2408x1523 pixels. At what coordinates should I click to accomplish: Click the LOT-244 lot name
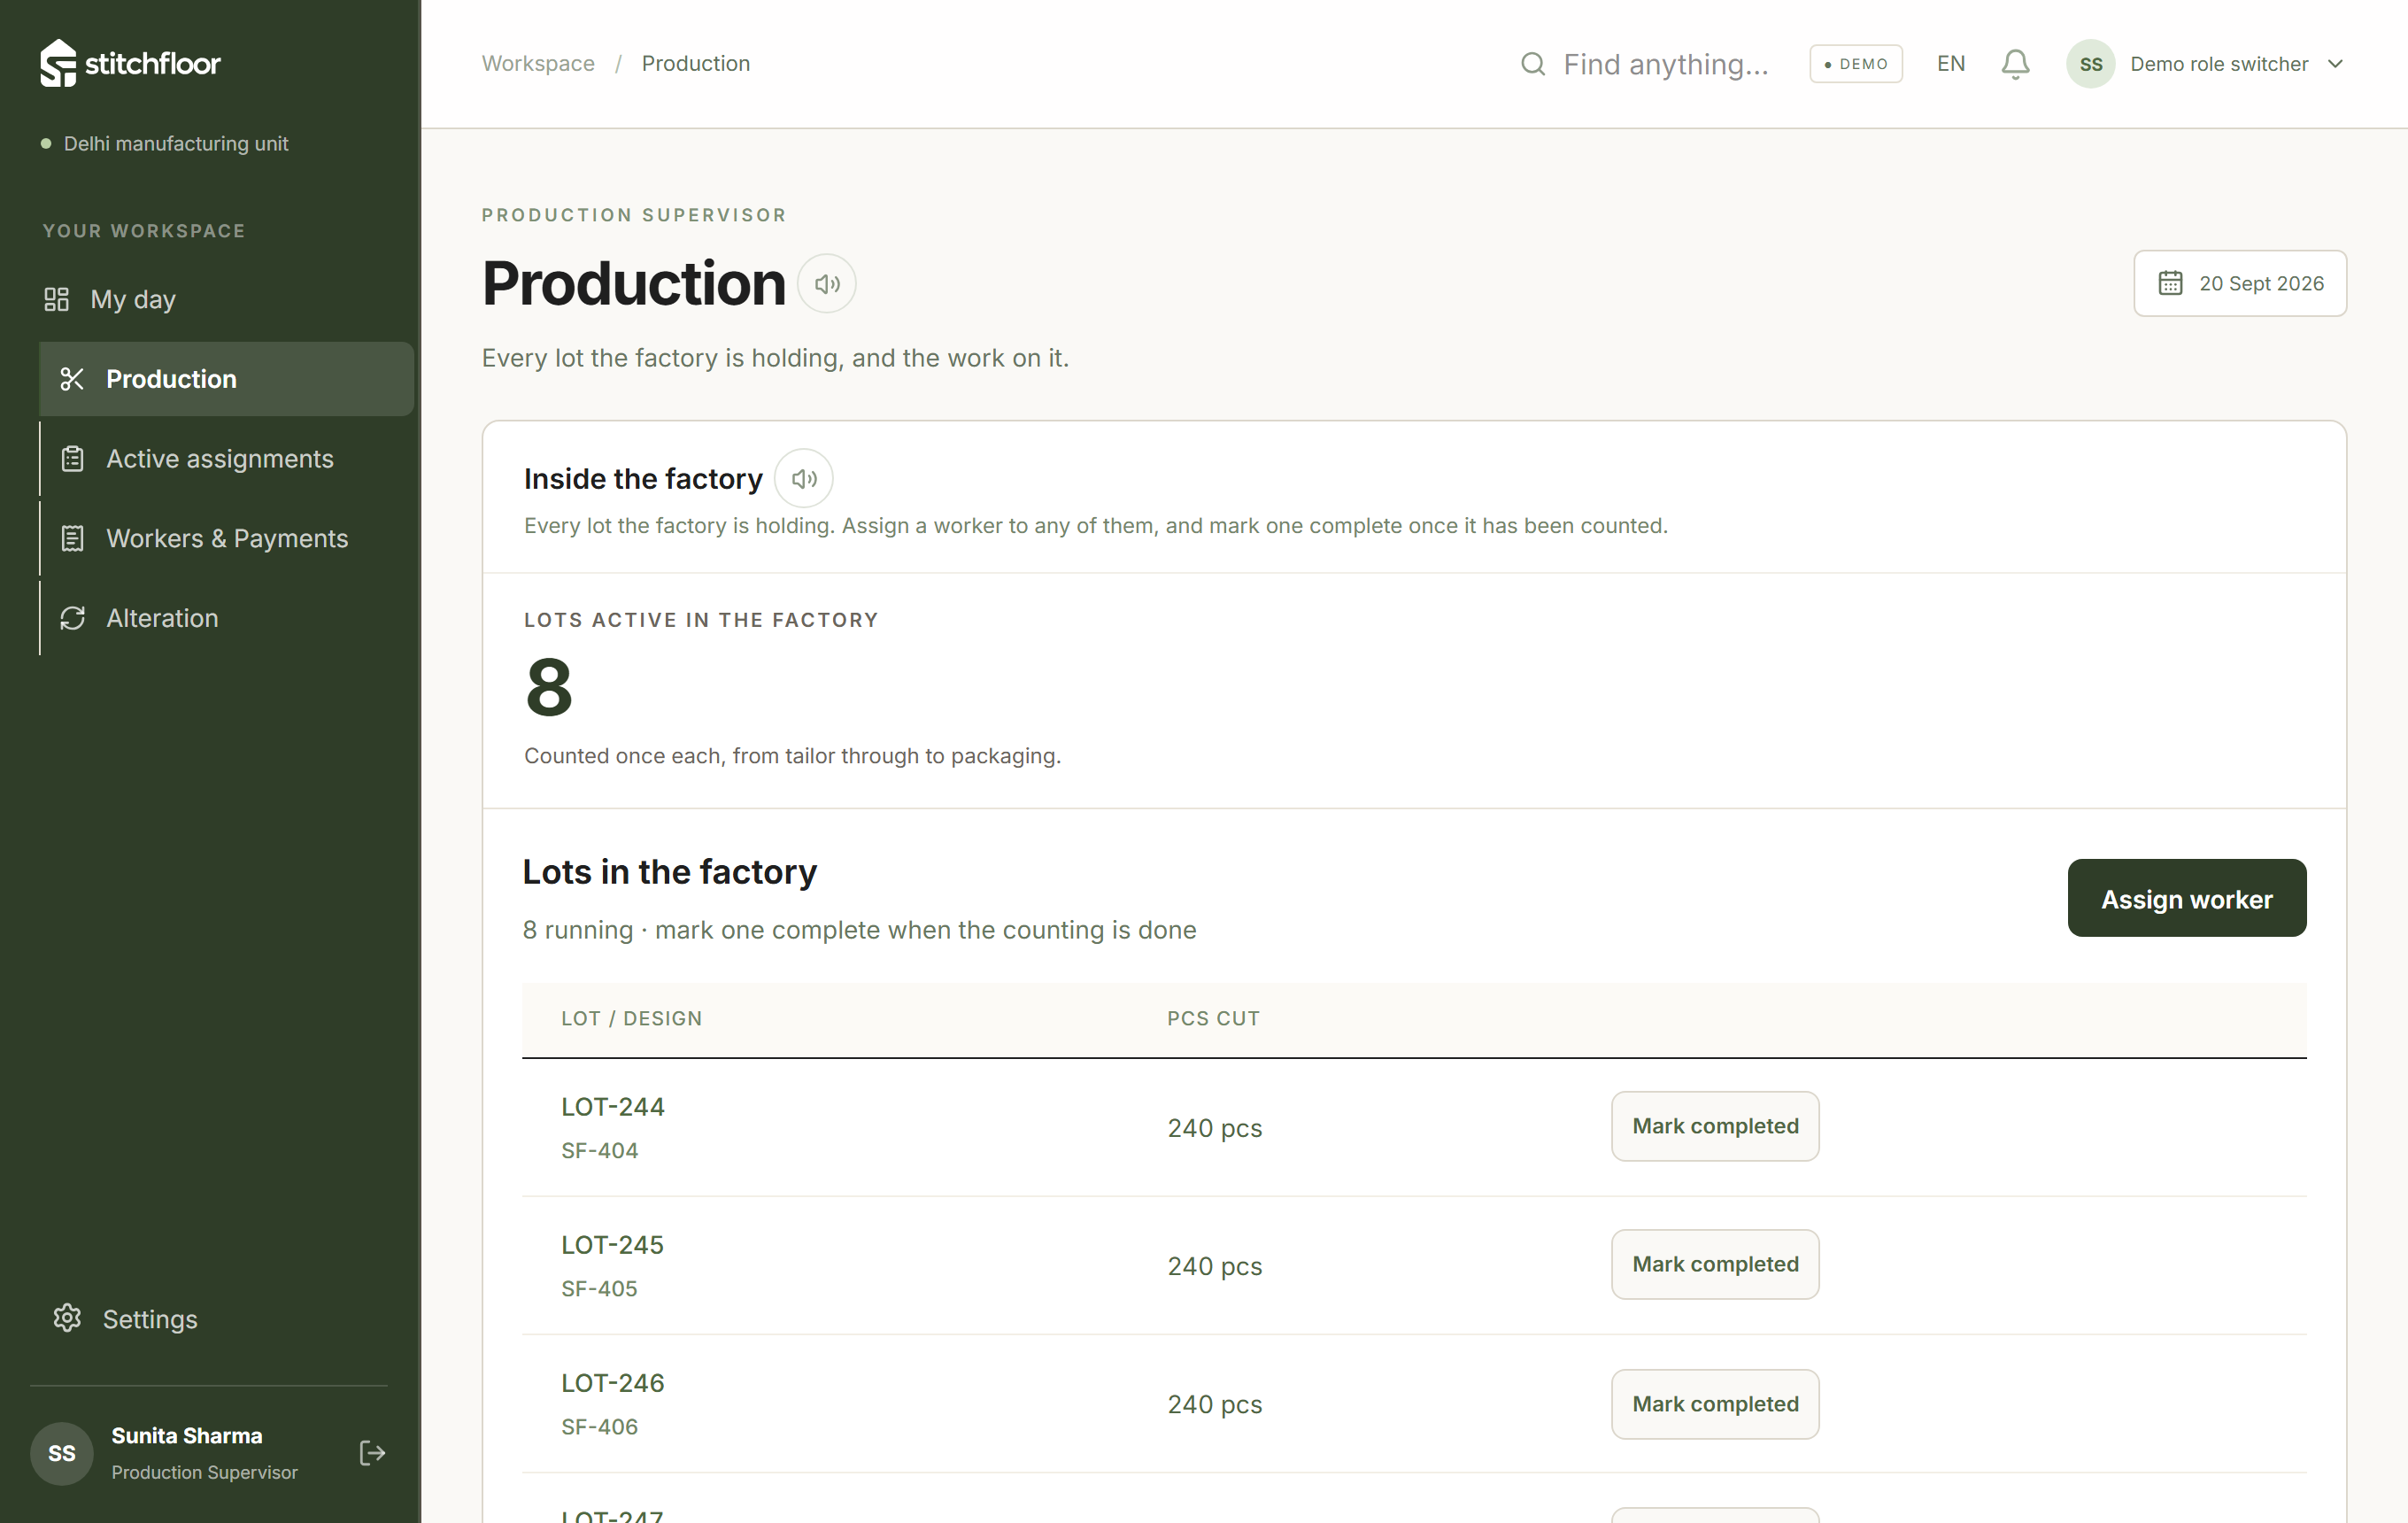613,1107
